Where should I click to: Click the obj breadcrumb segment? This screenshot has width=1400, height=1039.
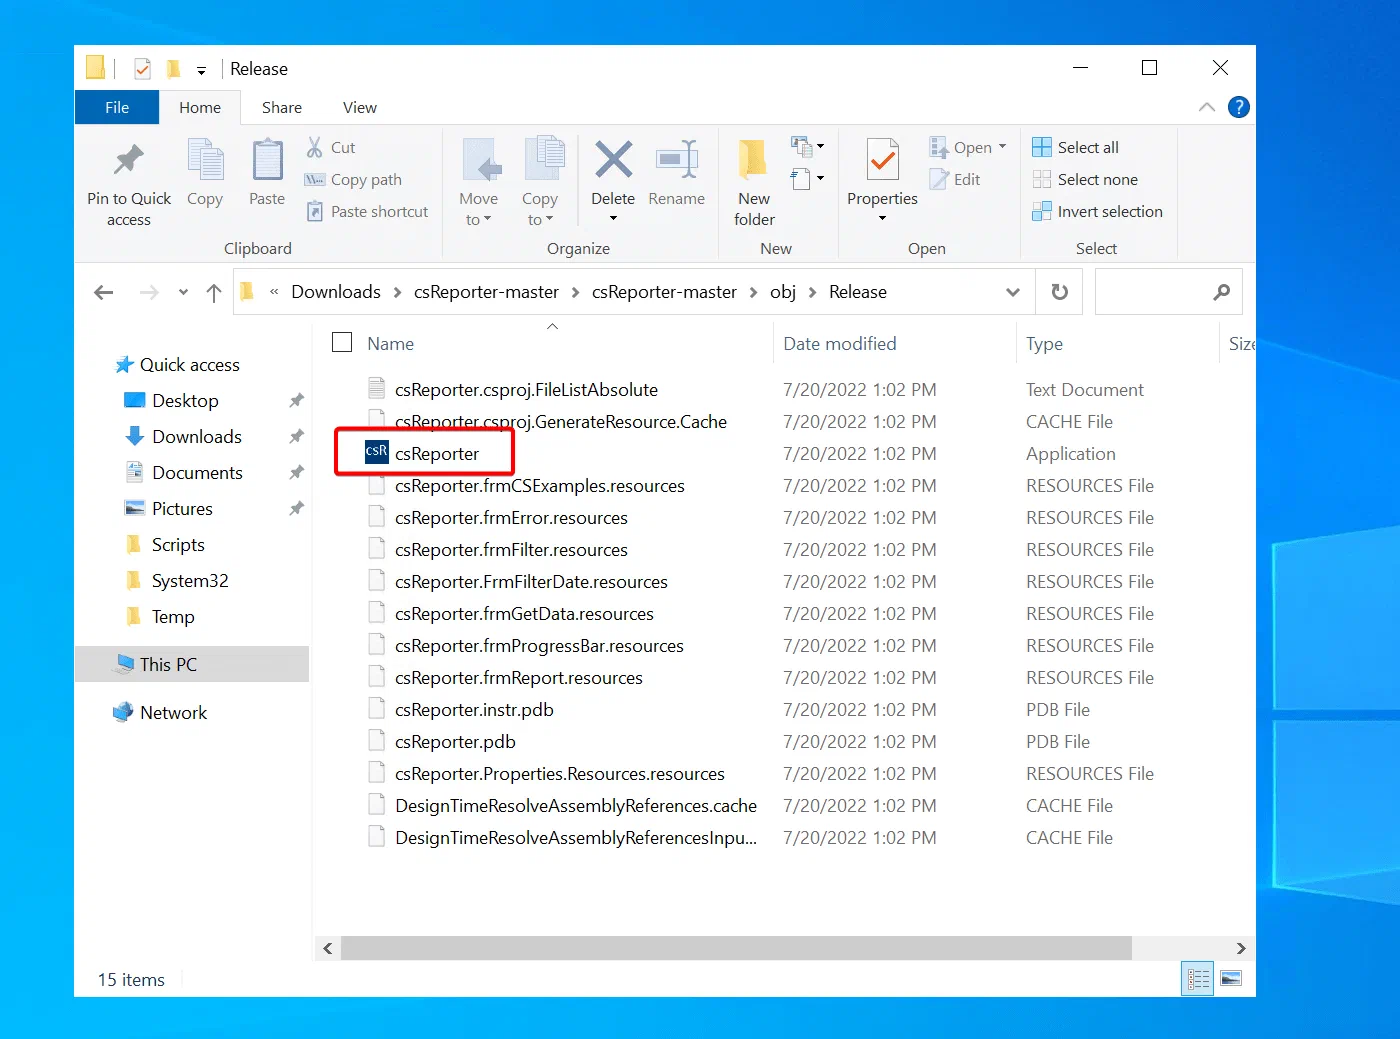tap(783, 292)
